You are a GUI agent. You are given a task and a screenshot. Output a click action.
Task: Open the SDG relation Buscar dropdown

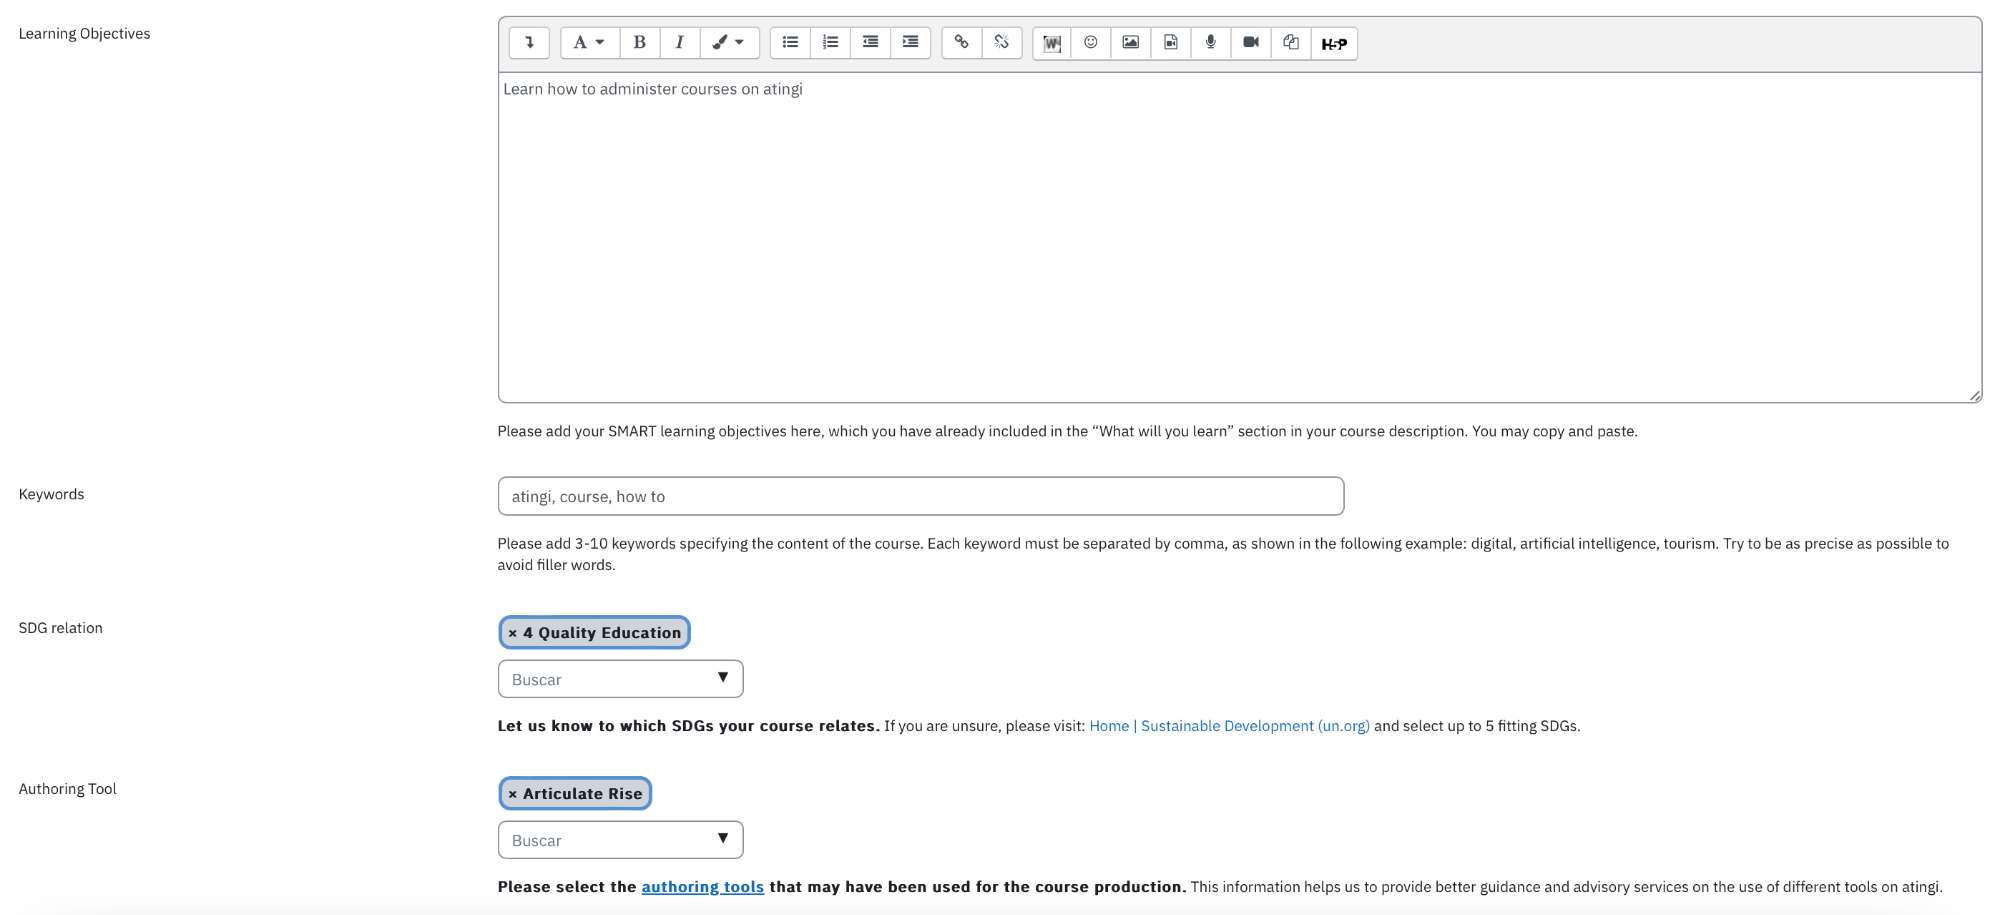pyautogui.click(x=620, y=679)
